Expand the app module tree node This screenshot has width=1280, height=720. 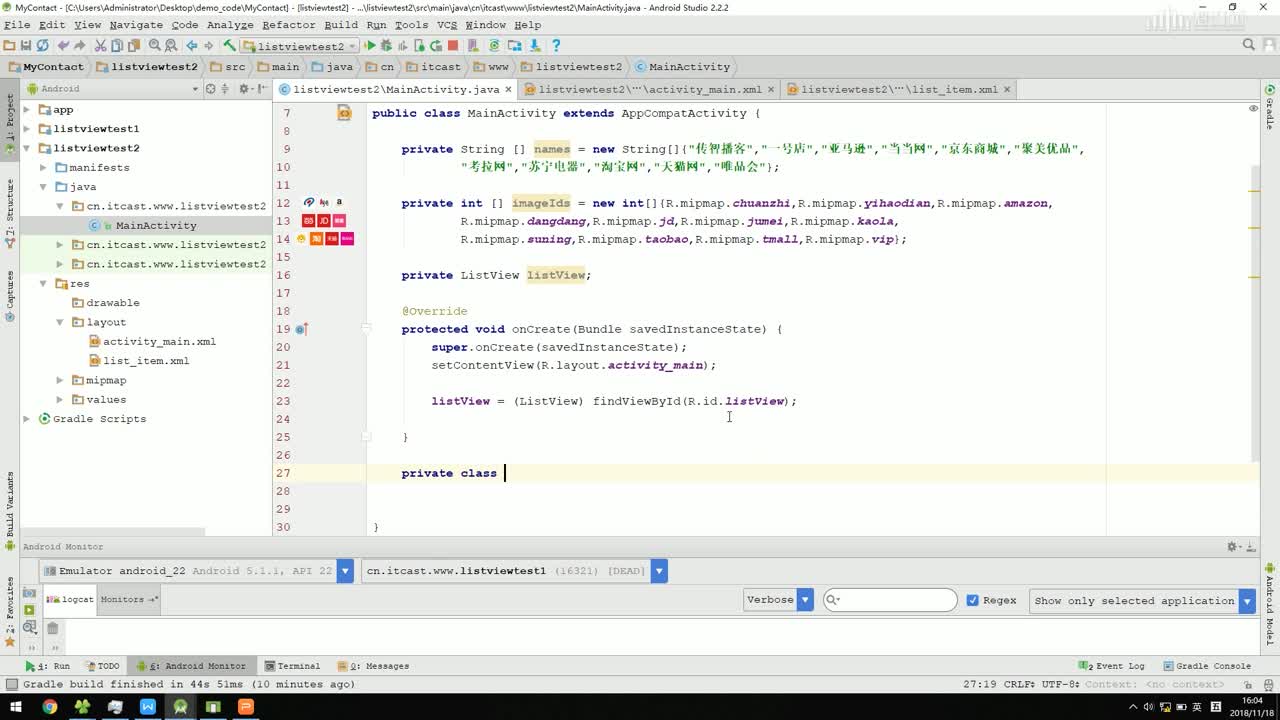pos(27,110)
